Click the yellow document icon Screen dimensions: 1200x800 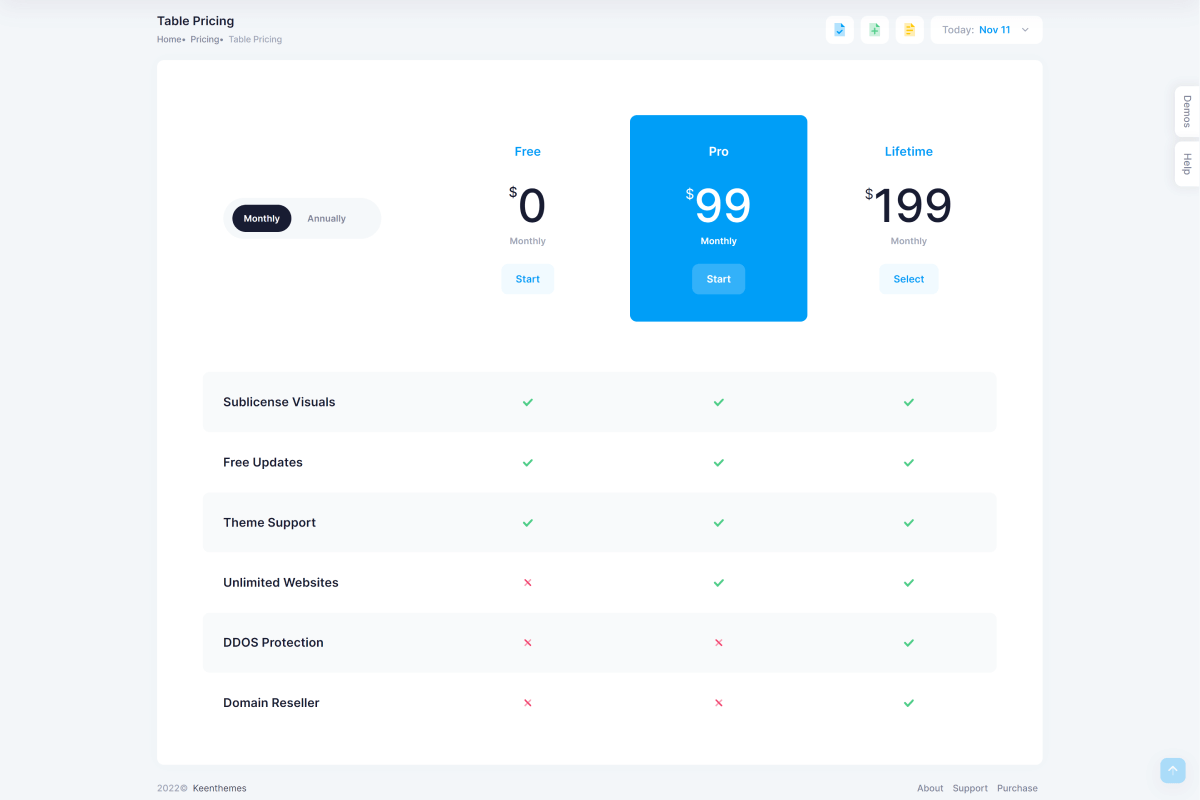909,30
